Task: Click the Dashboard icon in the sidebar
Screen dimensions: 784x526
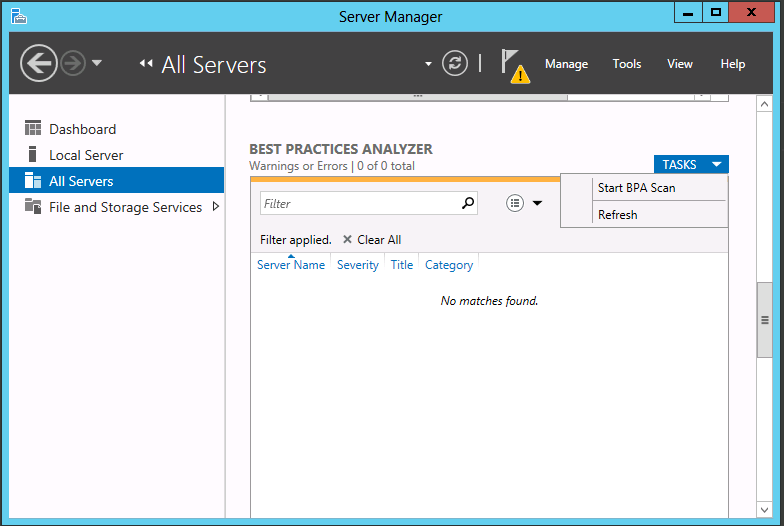Action: click(x=33, y=129)
